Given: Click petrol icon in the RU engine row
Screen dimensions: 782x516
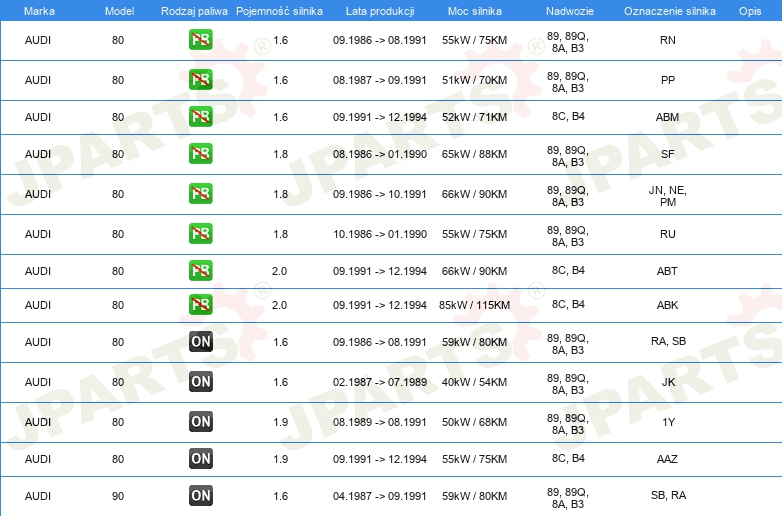Looking at the screenshot, I should coord(200,233).
